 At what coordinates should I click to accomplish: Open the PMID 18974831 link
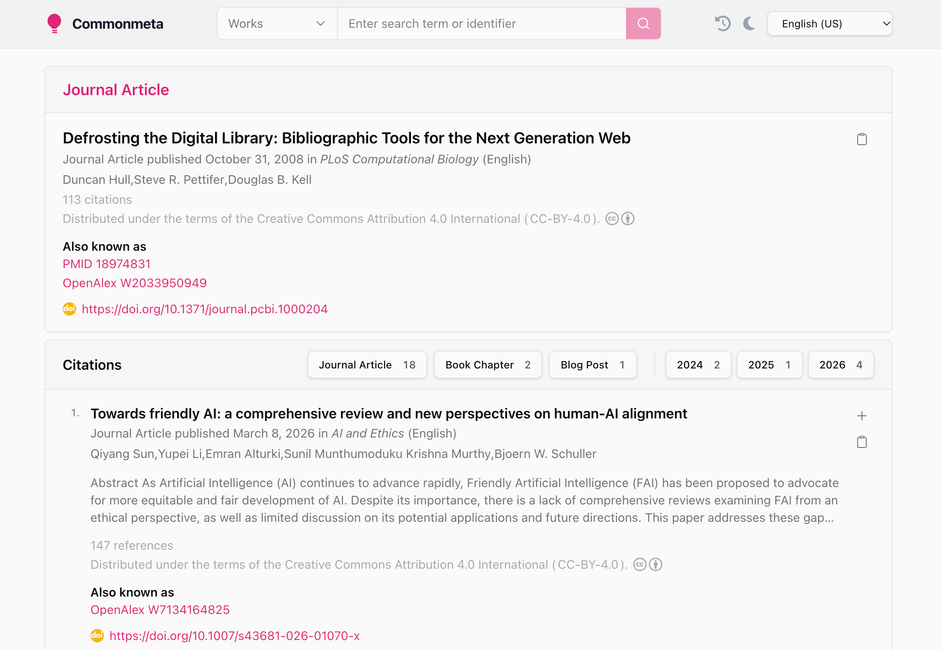(107, 264)
